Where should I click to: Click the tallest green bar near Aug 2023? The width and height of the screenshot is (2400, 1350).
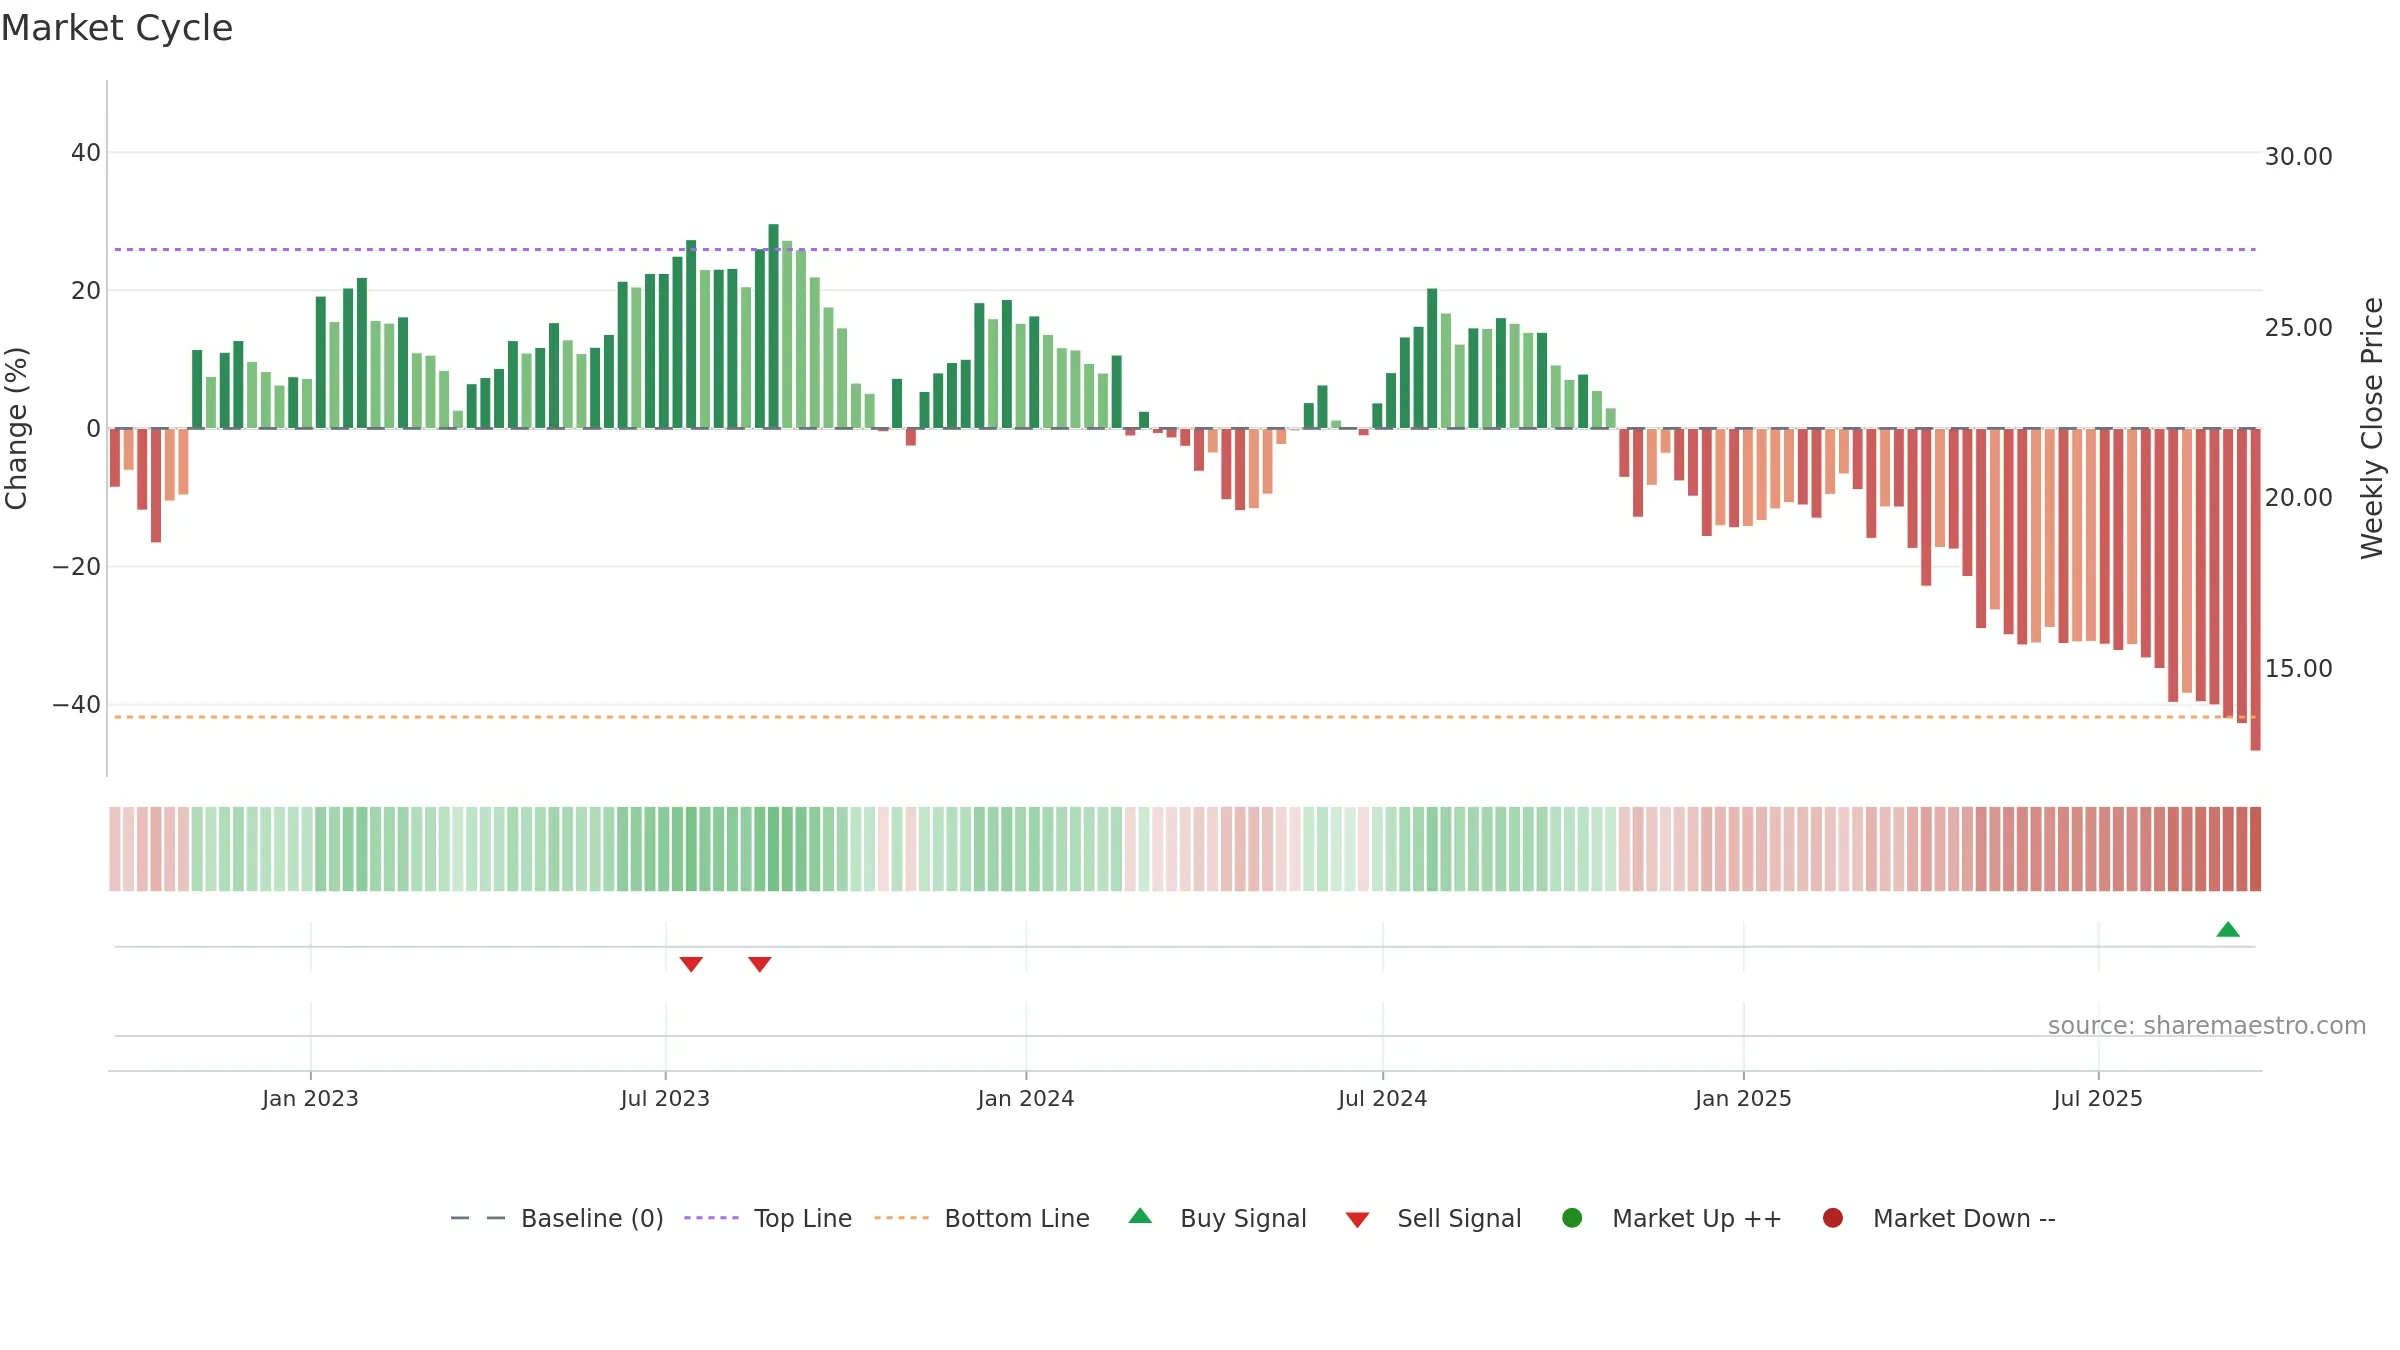[773, 326]
